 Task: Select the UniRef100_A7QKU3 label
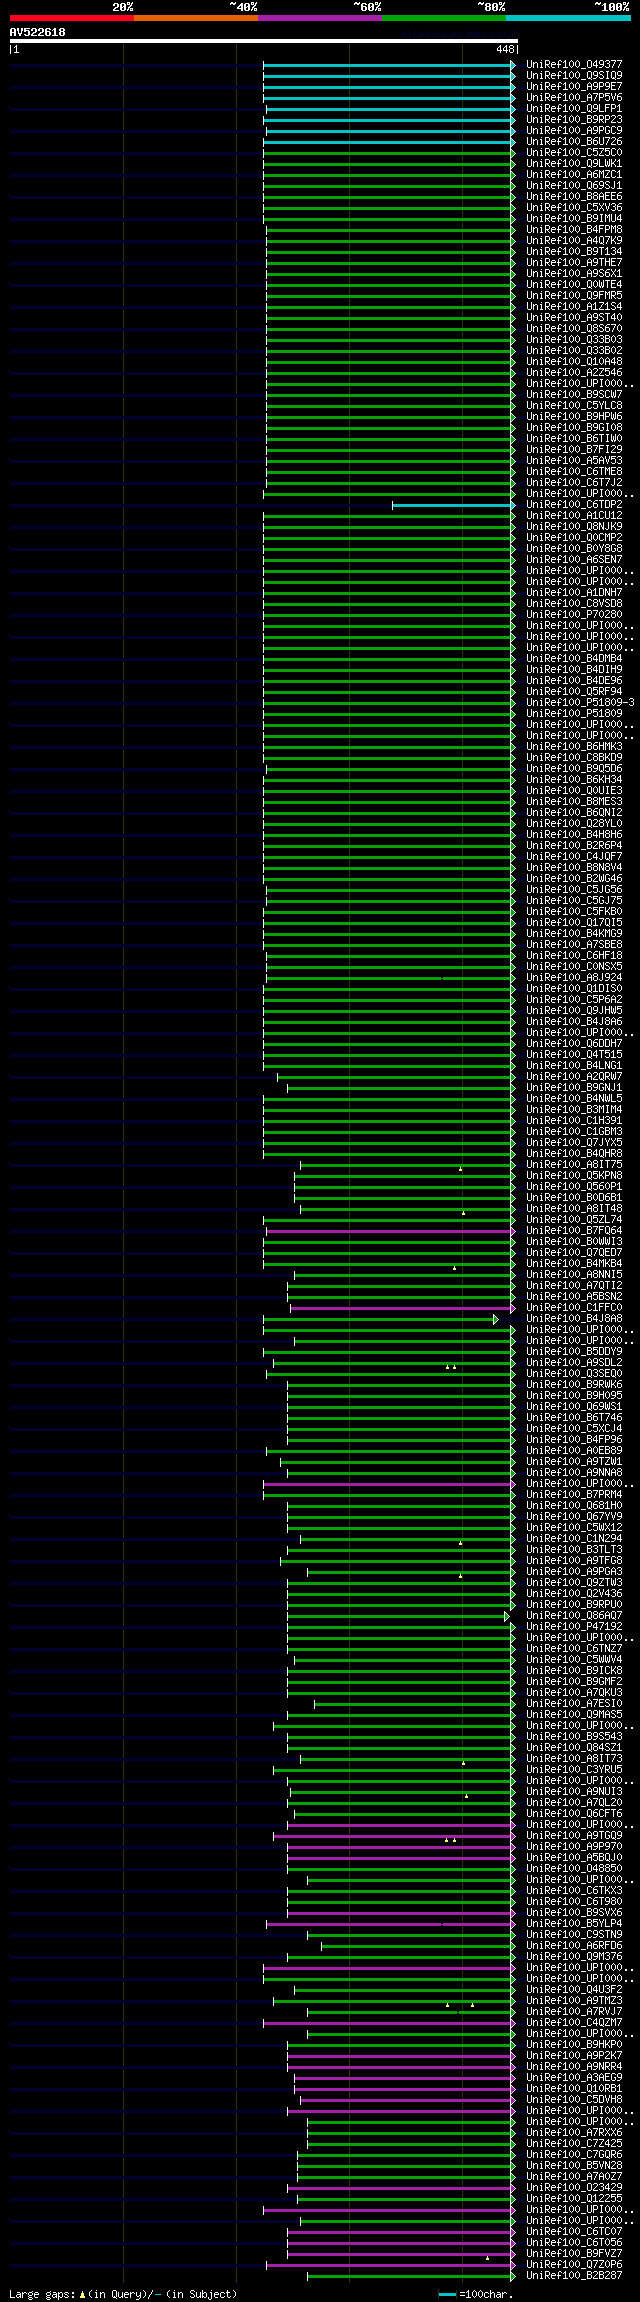574,1693
